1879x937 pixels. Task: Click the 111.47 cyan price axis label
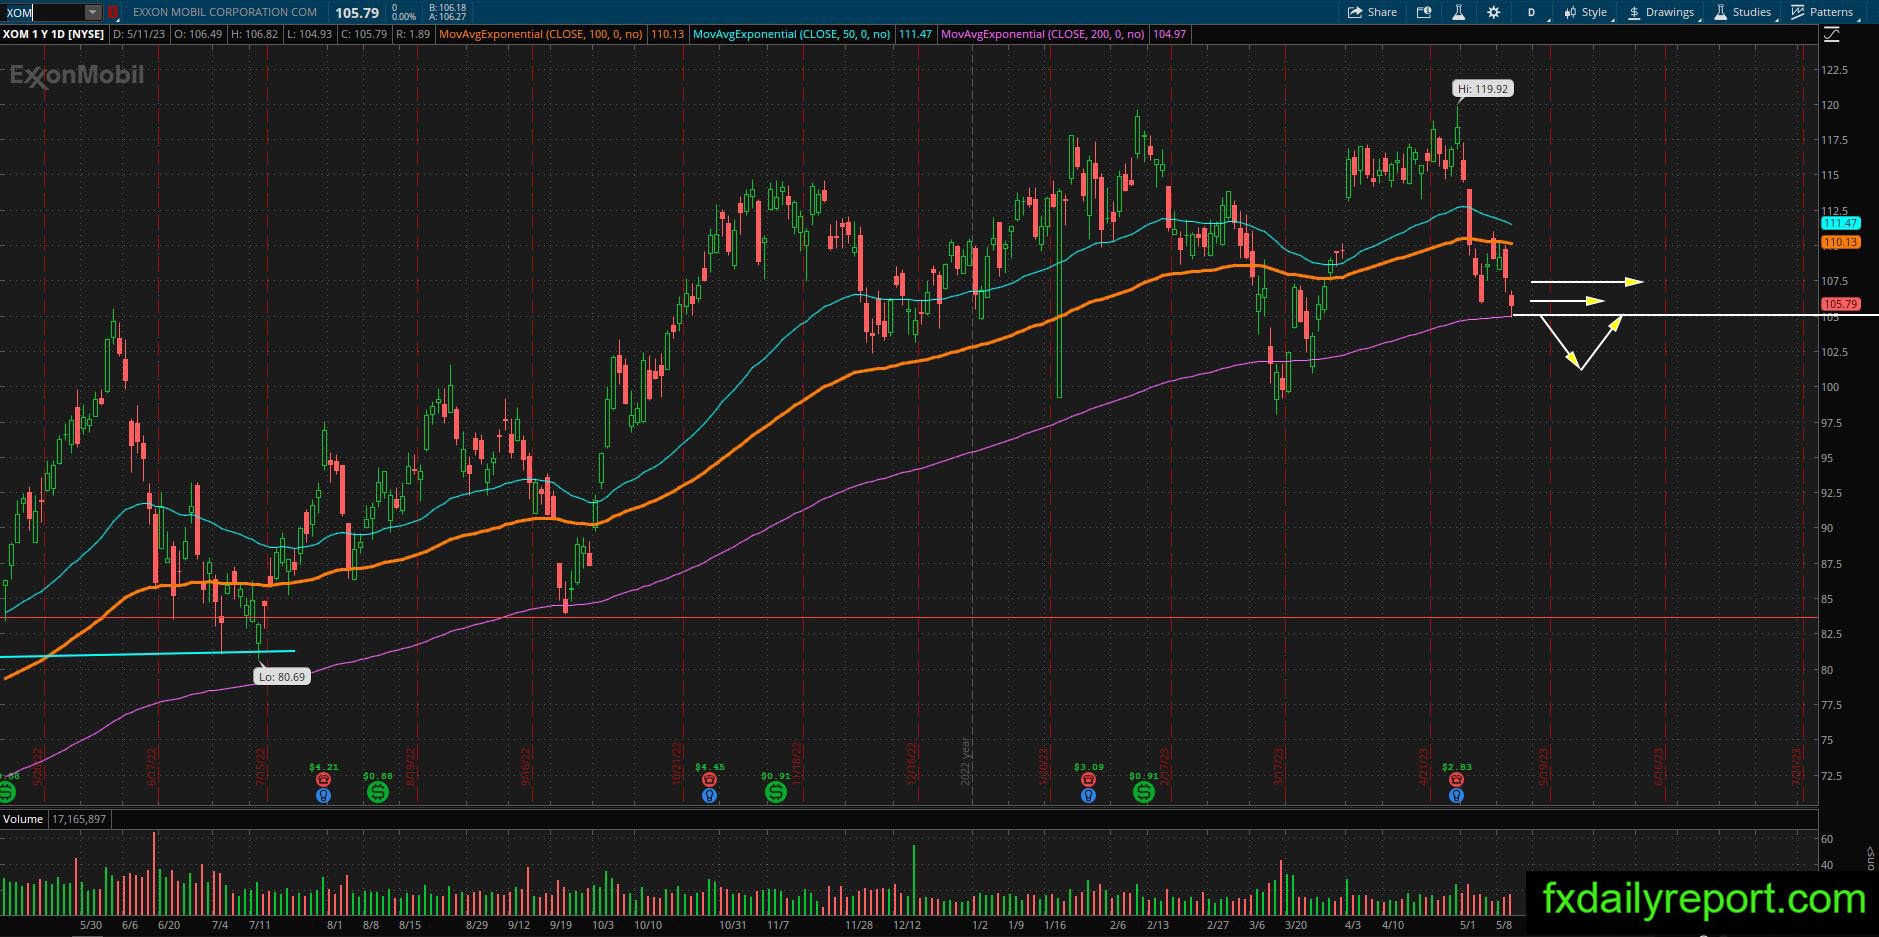click(x=1840, y=223)
